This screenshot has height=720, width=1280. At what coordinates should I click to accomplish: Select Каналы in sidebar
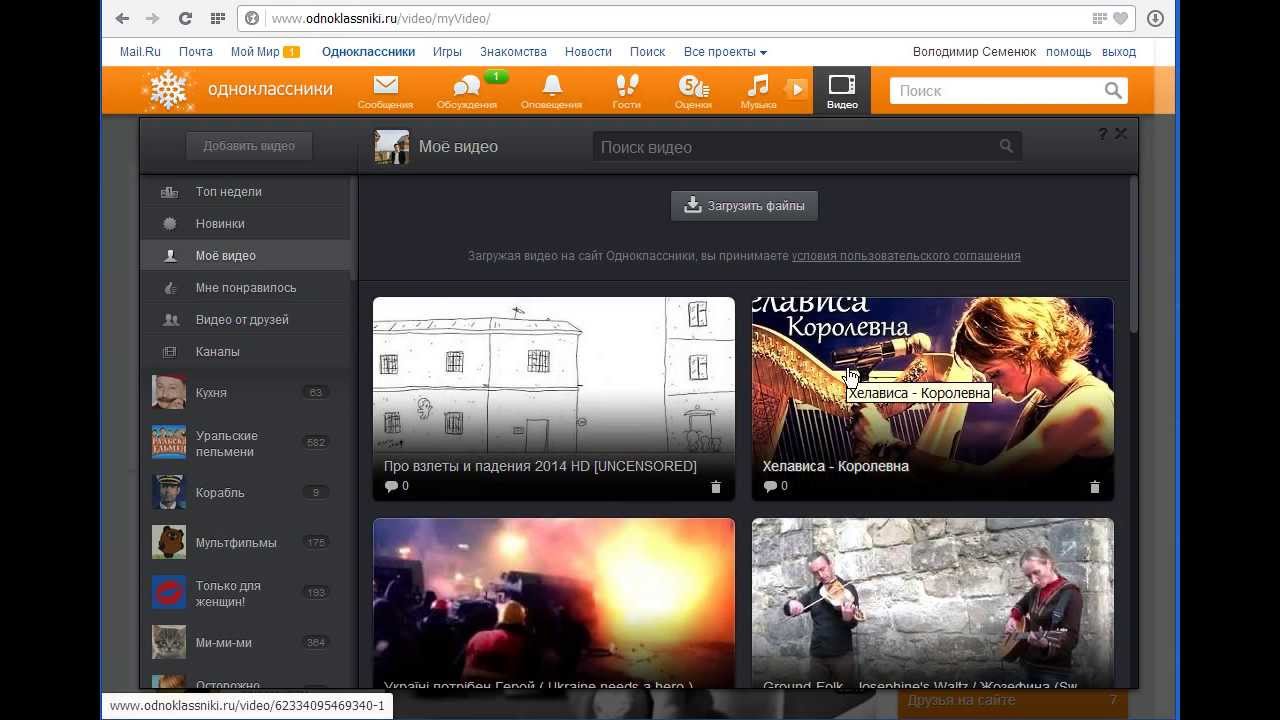(245, 352)
